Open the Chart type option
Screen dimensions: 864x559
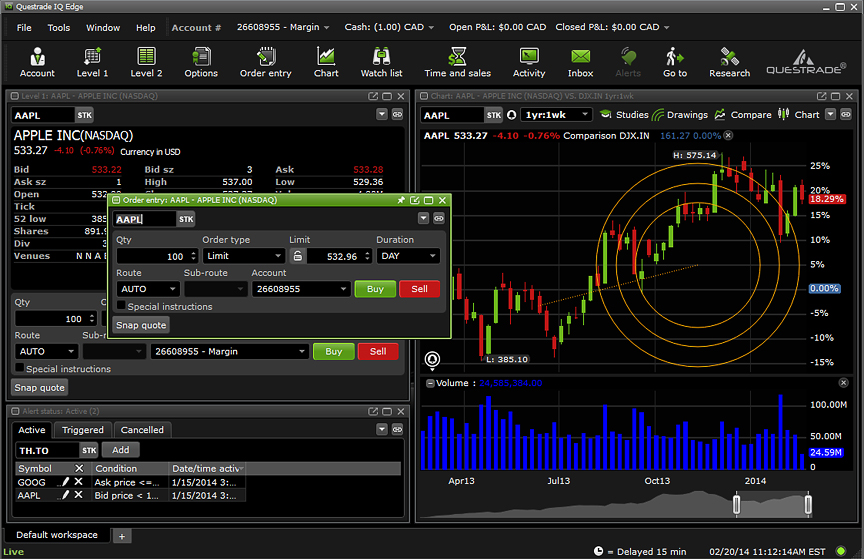[x=798, y=115]
